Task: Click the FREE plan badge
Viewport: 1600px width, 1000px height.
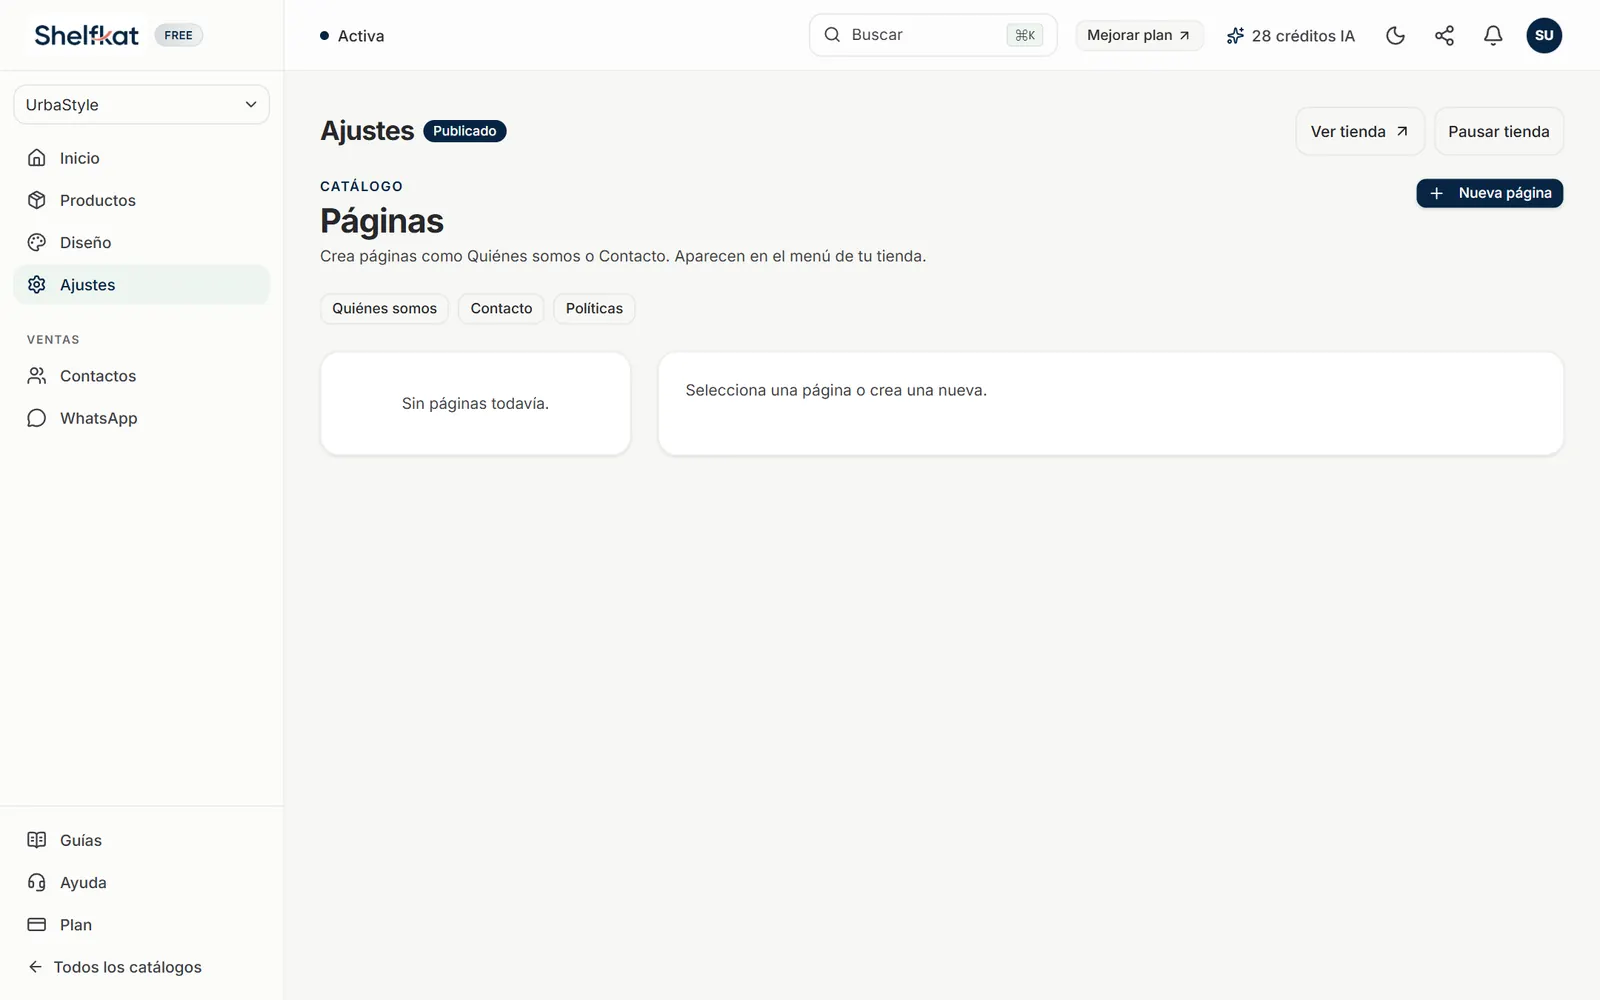Action: (x=178, y=35)
